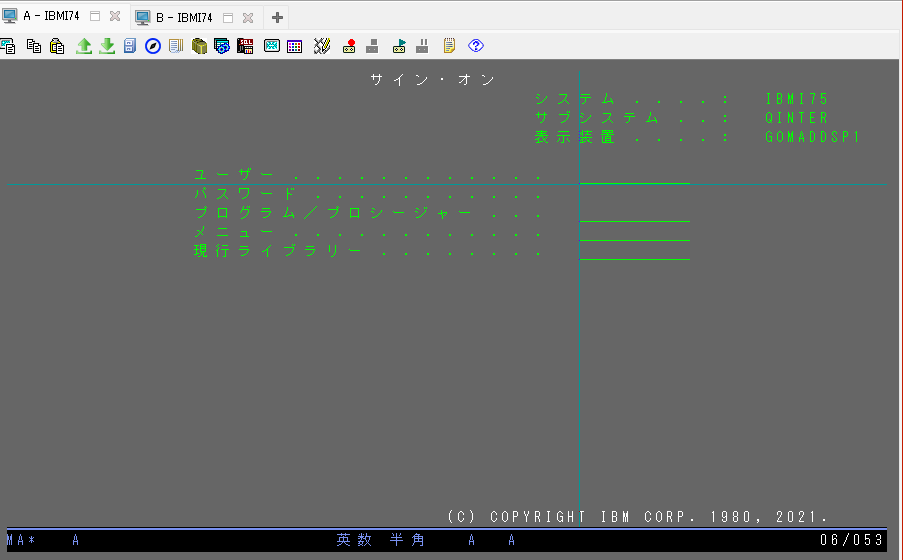The image size is (903, 560).
Task: Click the display device GOMADDSP1
Action: click(x=813, y=137)
